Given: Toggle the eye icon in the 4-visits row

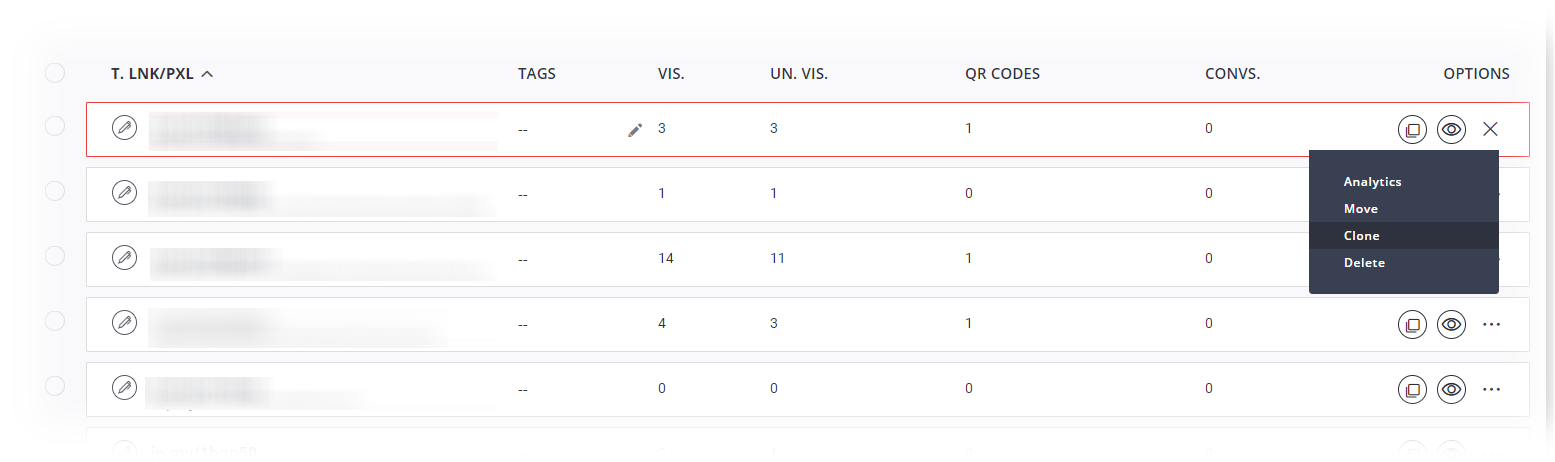Looking at the screenshot, I should click(1452, 324).
